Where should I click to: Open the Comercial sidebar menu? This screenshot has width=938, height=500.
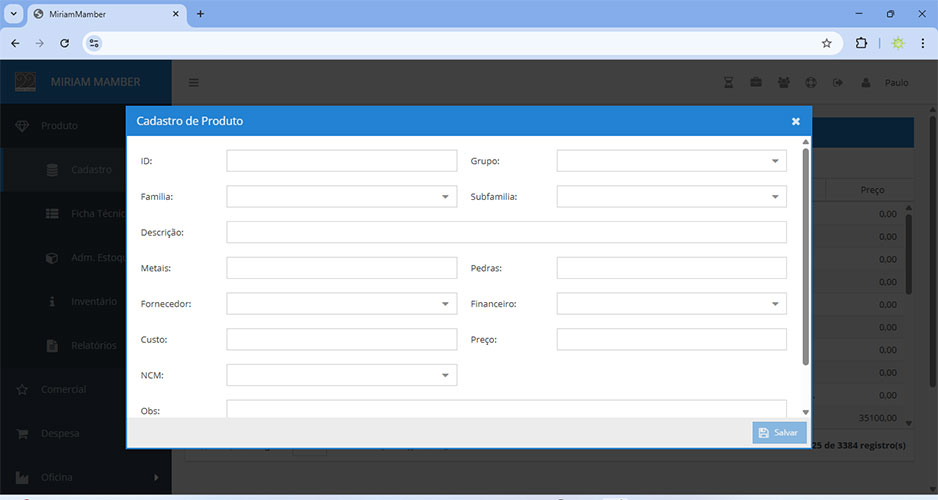point(63,389)
